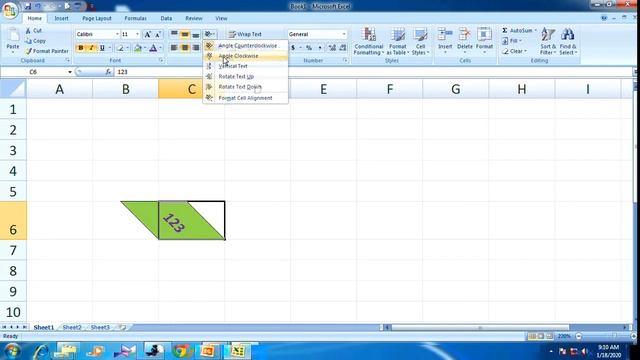
Task: Cut the selection with the scissors icon
Action: click(x=28, y=31)
